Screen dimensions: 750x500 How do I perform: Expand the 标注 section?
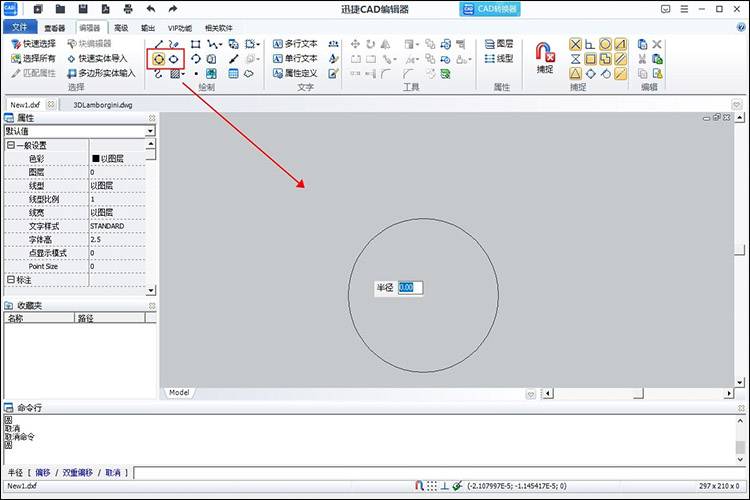coord(11,279)
